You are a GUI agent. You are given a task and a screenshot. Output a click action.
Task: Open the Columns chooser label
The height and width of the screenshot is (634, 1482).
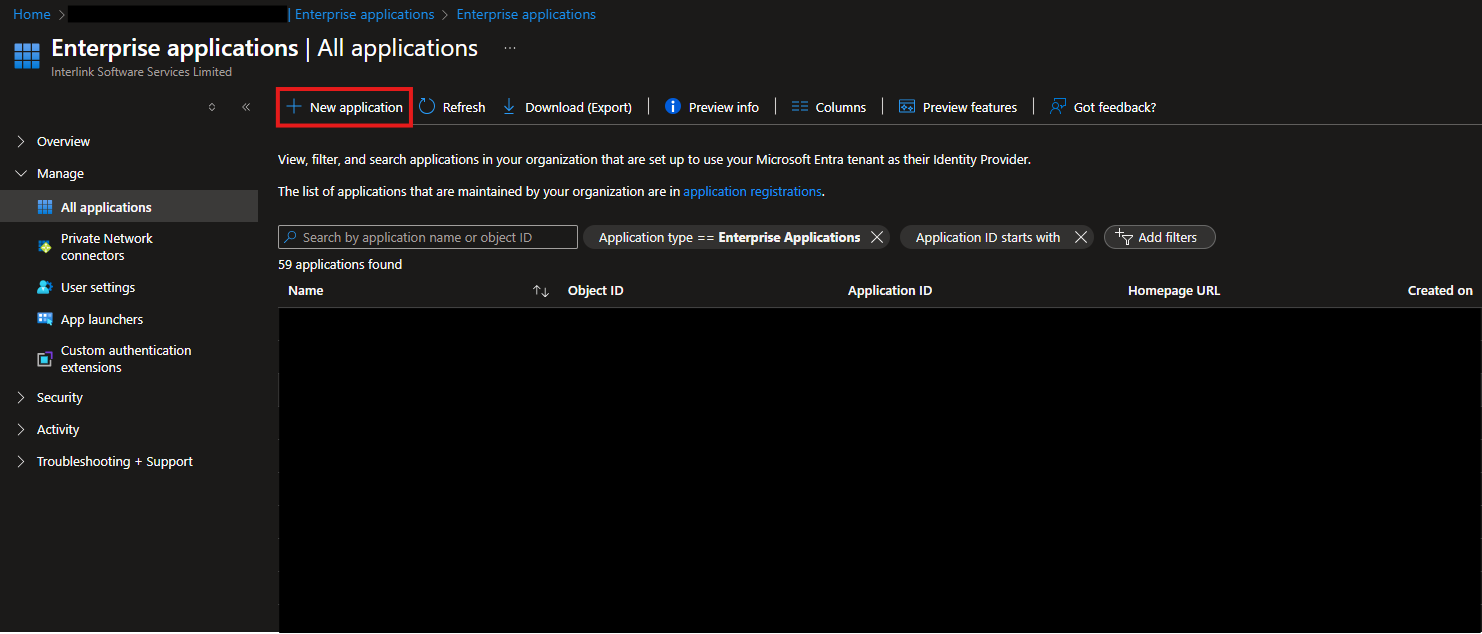click(x=841, y=107)
